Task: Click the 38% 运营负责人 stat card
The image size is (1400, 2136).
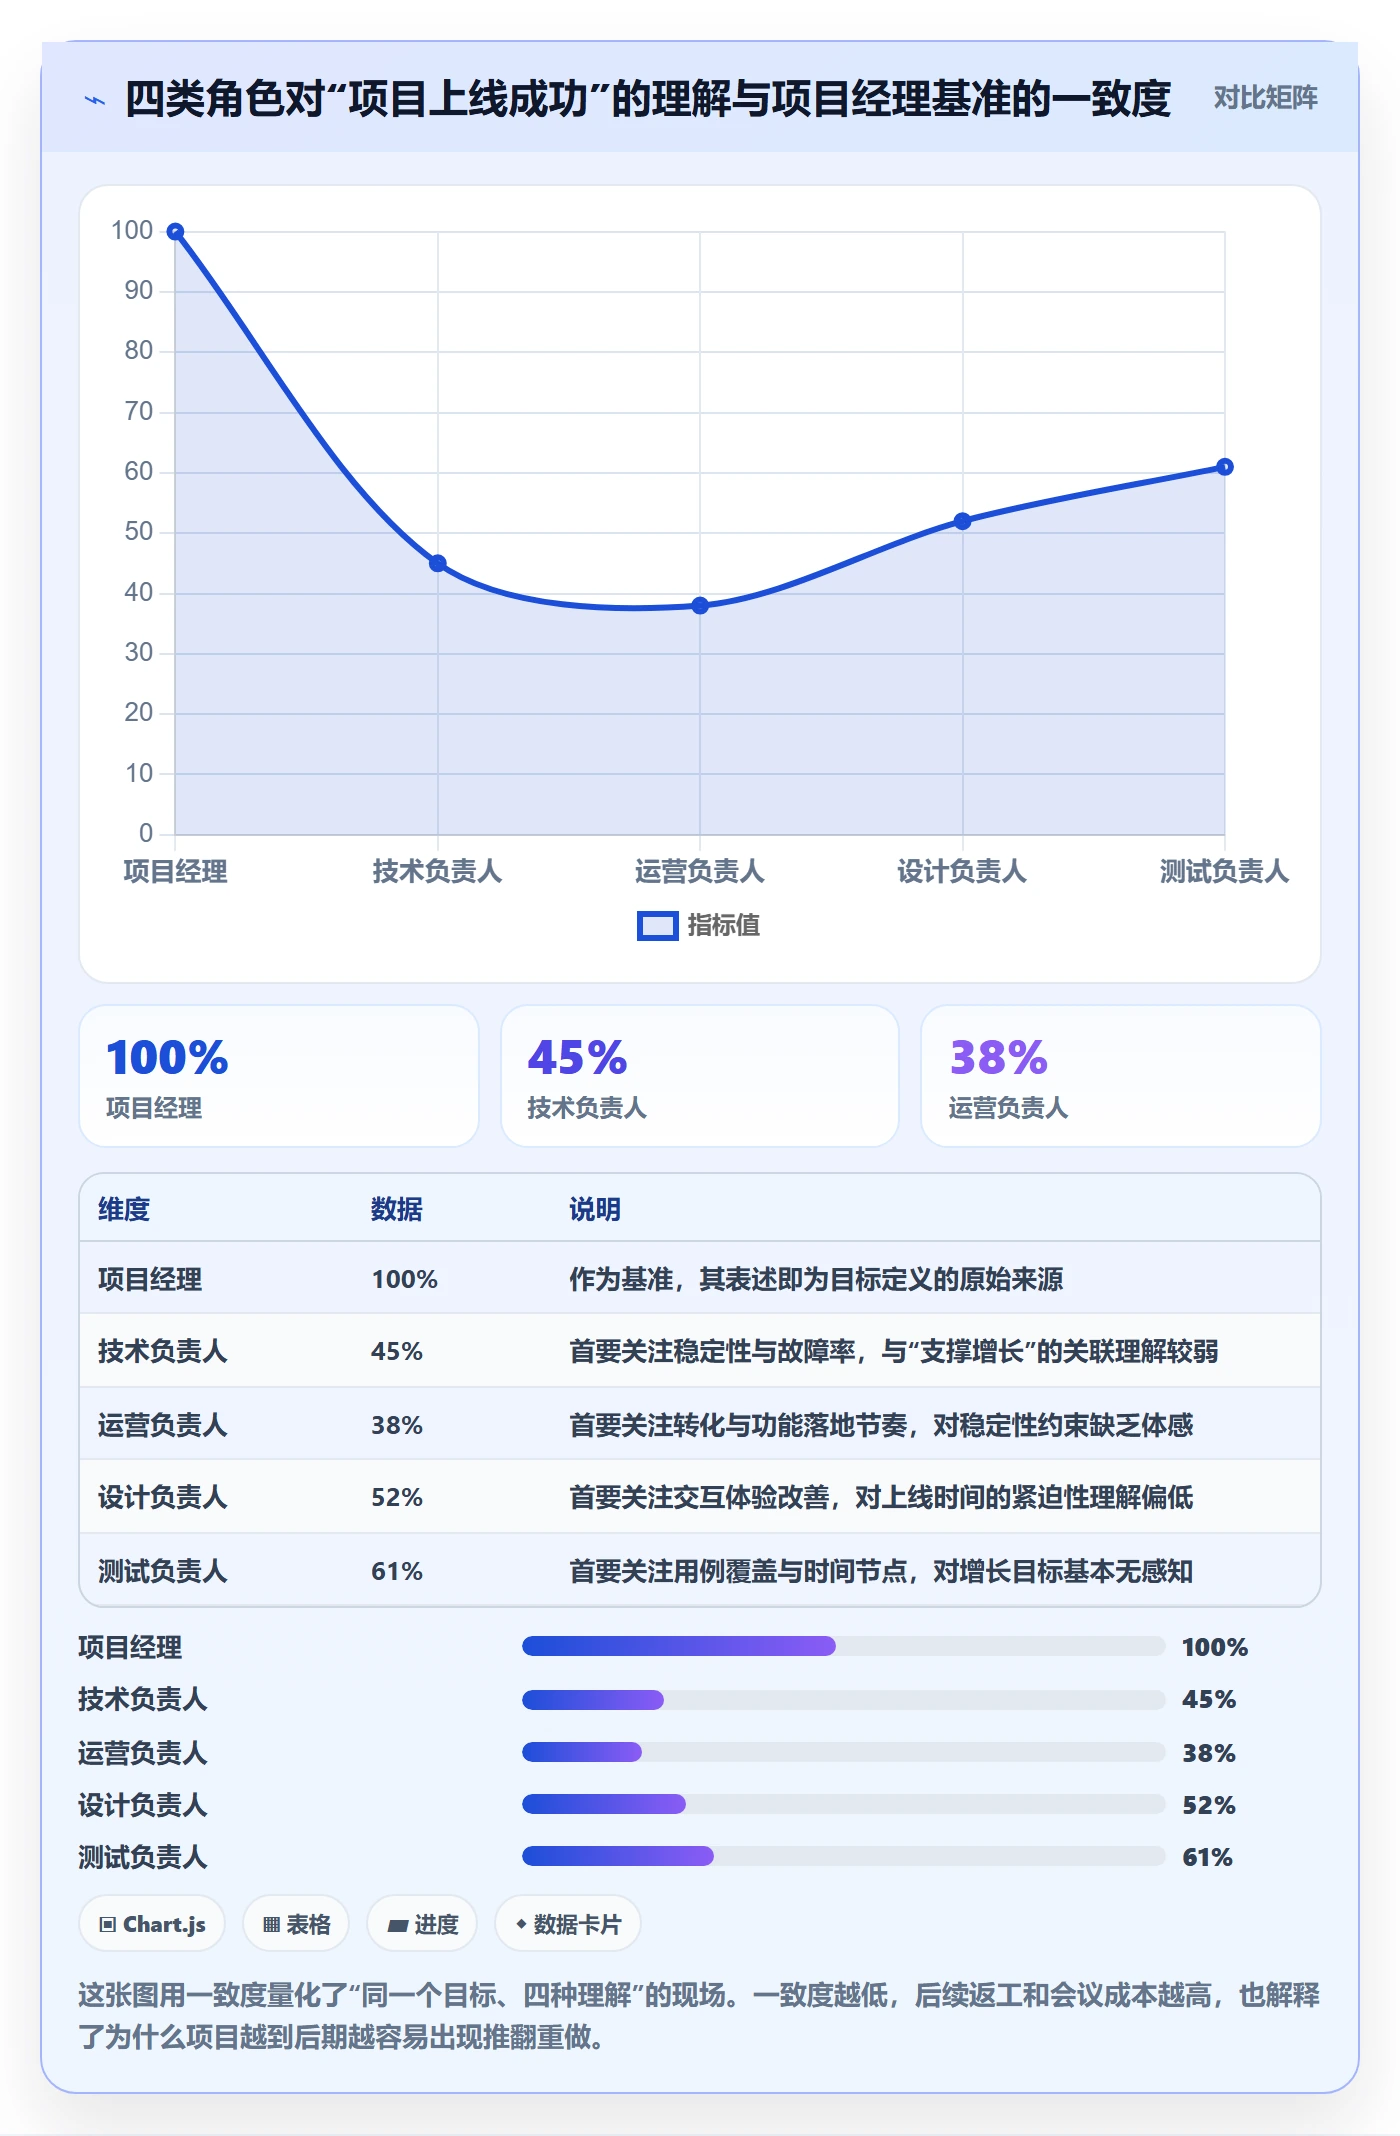Action: [x=1121, y=1076]
